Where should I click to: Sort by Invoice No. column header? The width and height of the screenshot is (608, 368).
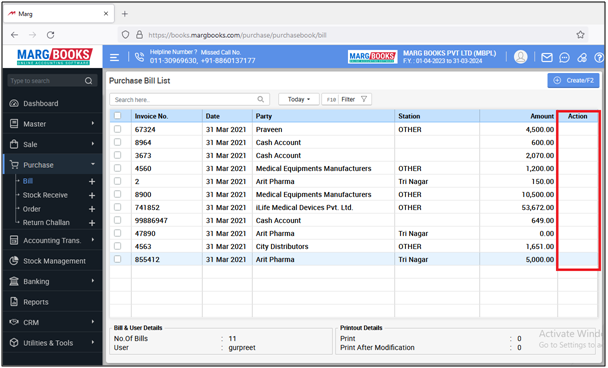151,116
